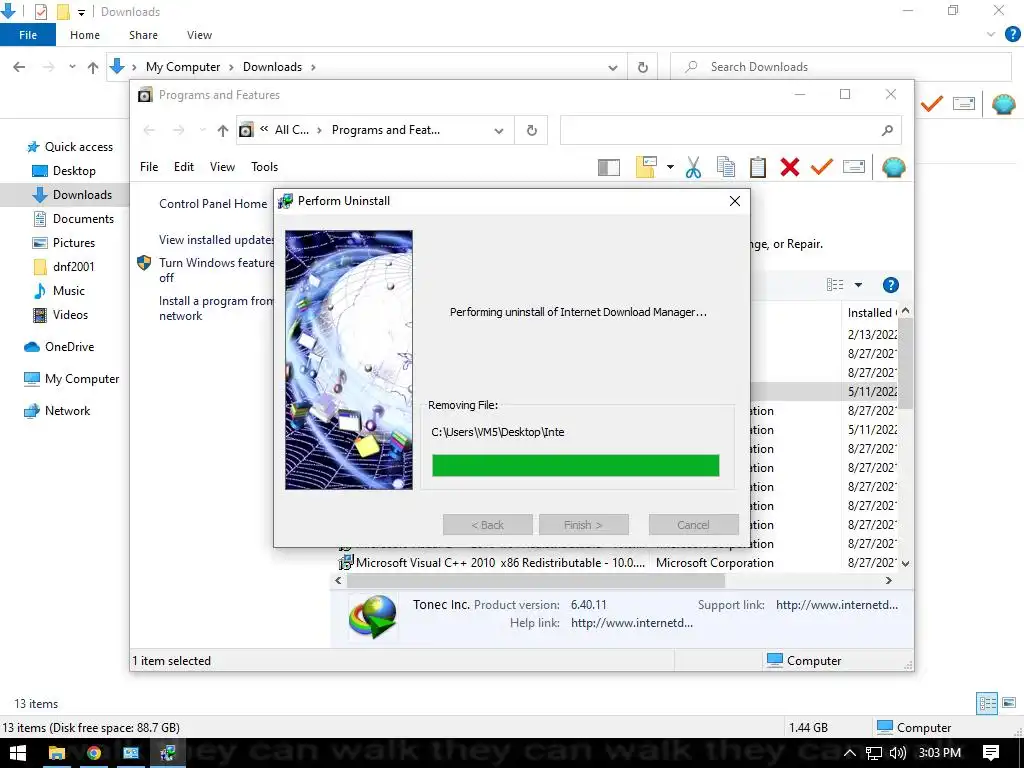Open Classic Shell settings in Programs and Features toolbar
1024x768 pixels.
click(893, 168)
